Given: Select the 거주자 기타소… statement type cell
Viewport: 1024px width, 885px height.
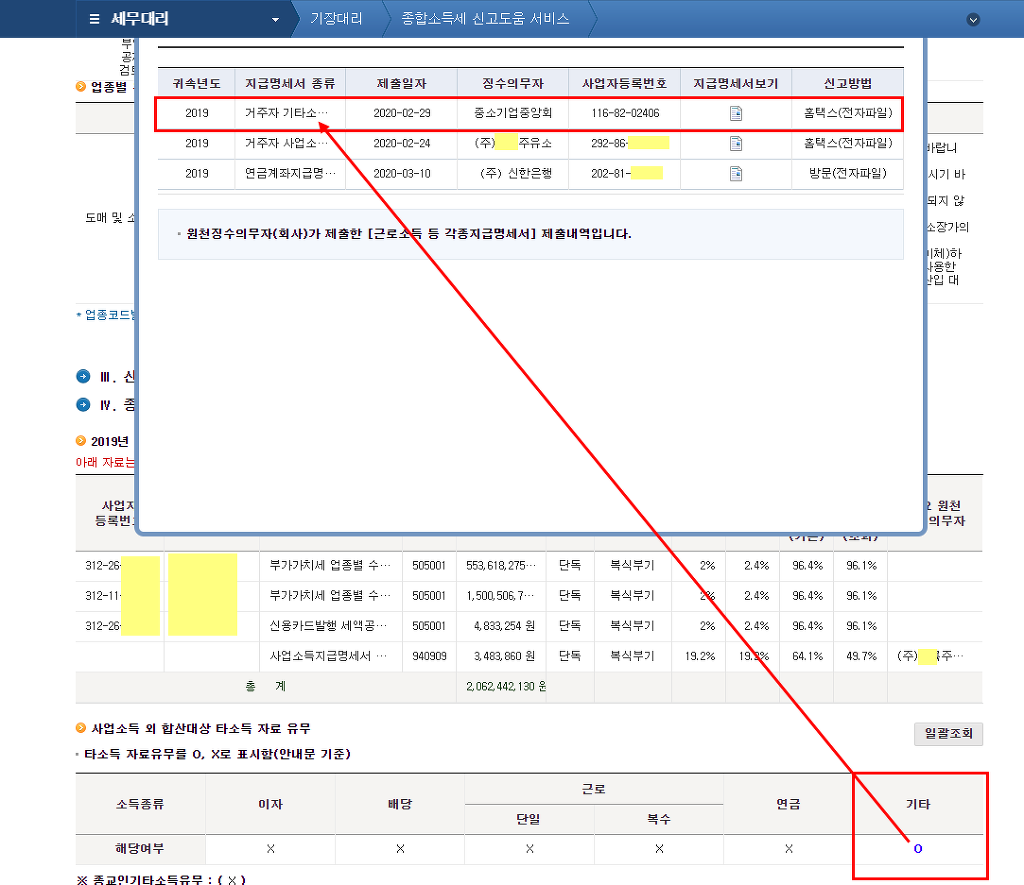Looking at the screenshot, I should [287, 113].
